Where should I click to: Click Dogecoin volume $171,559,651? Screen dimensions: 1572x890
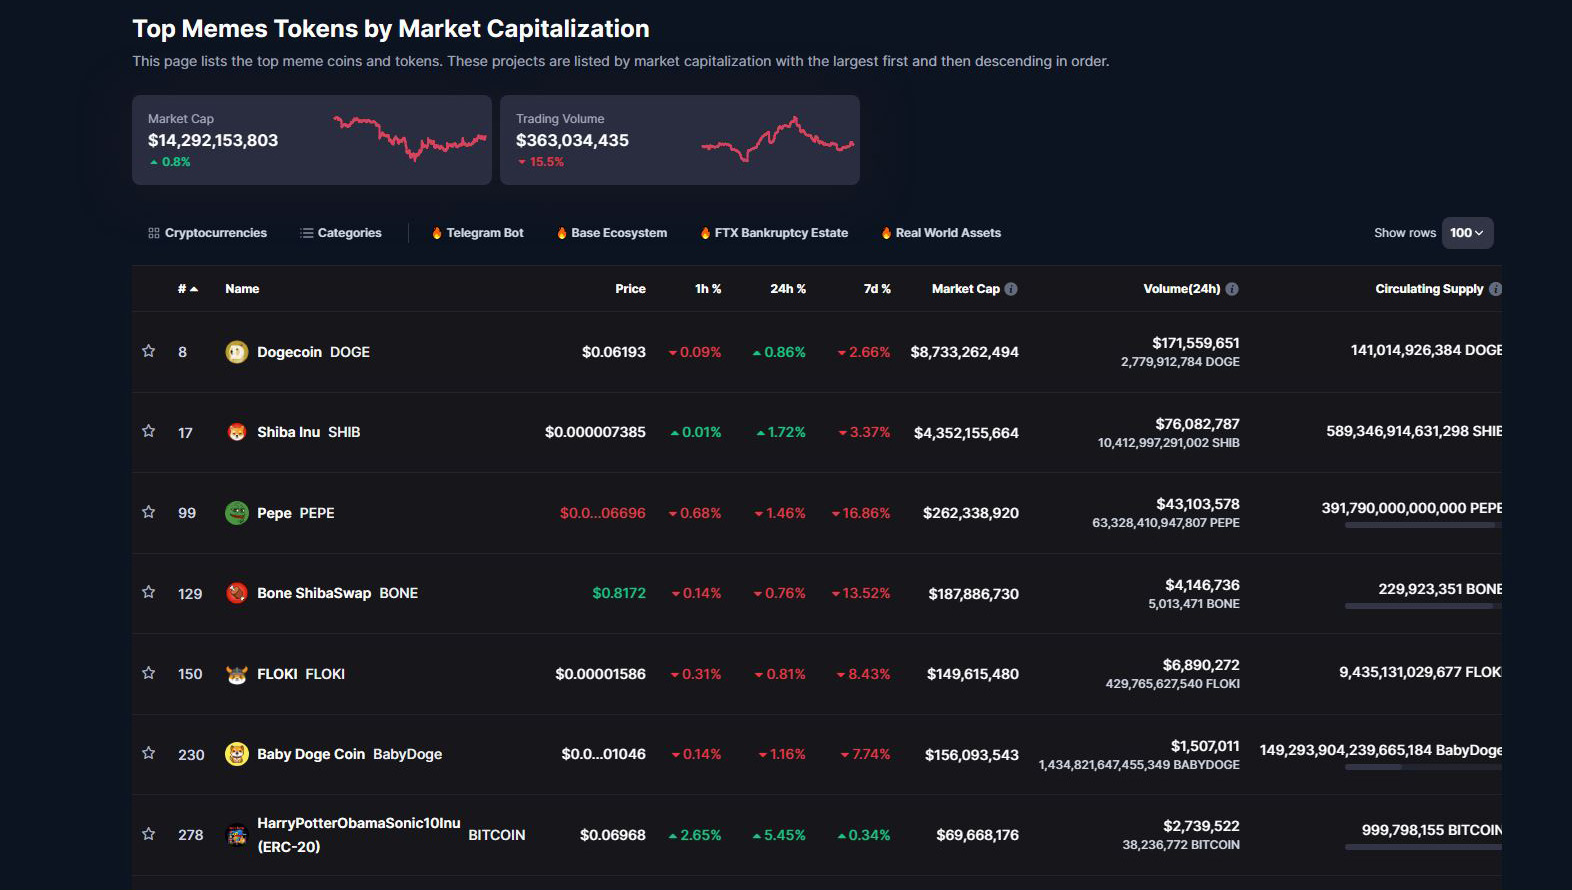click(1196, 343)
